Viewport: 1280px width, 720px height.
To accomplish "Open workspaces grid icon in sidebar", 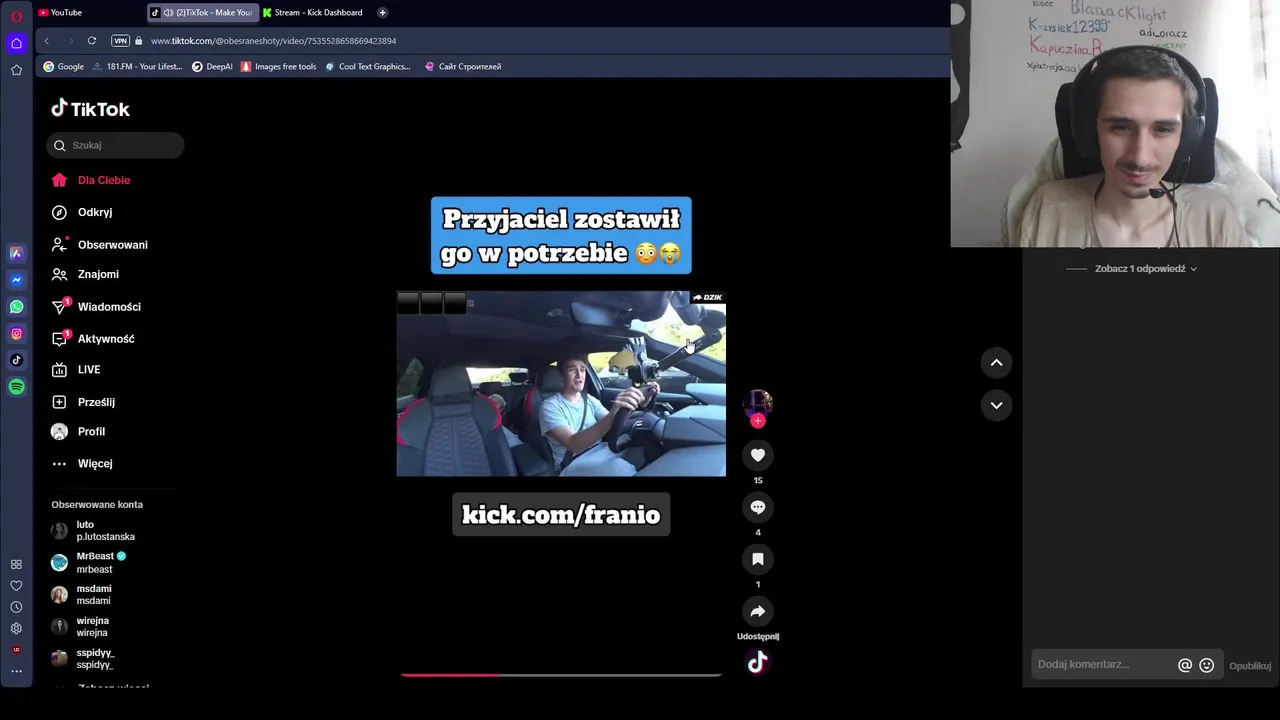I will point(16,564).
